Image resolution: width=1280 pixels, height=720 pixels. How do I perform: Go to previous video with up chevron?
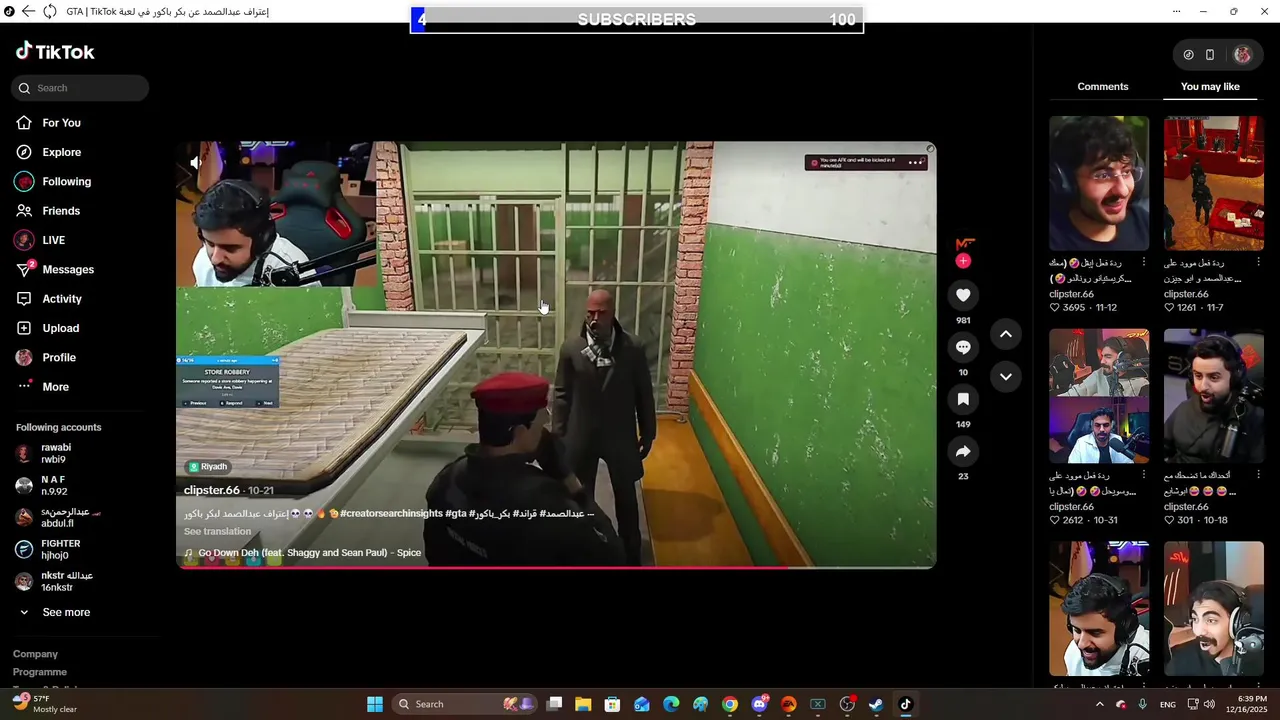coord(1006,334)
